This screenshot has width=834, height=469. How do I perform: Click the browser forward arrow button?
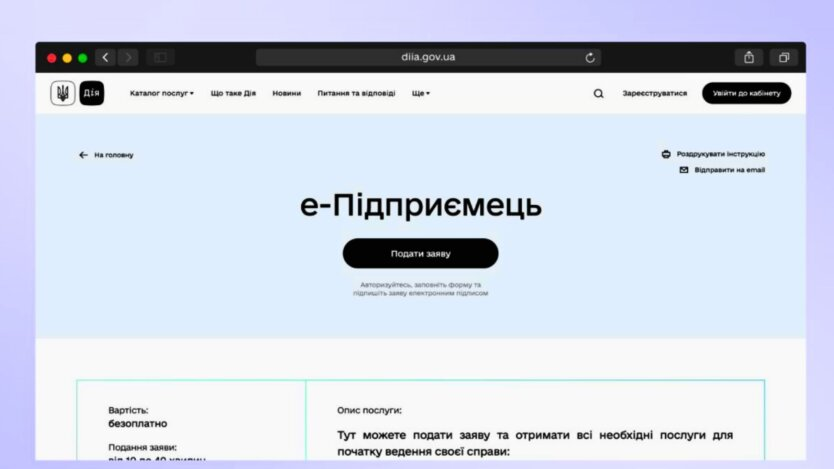[x=128, y=57]
